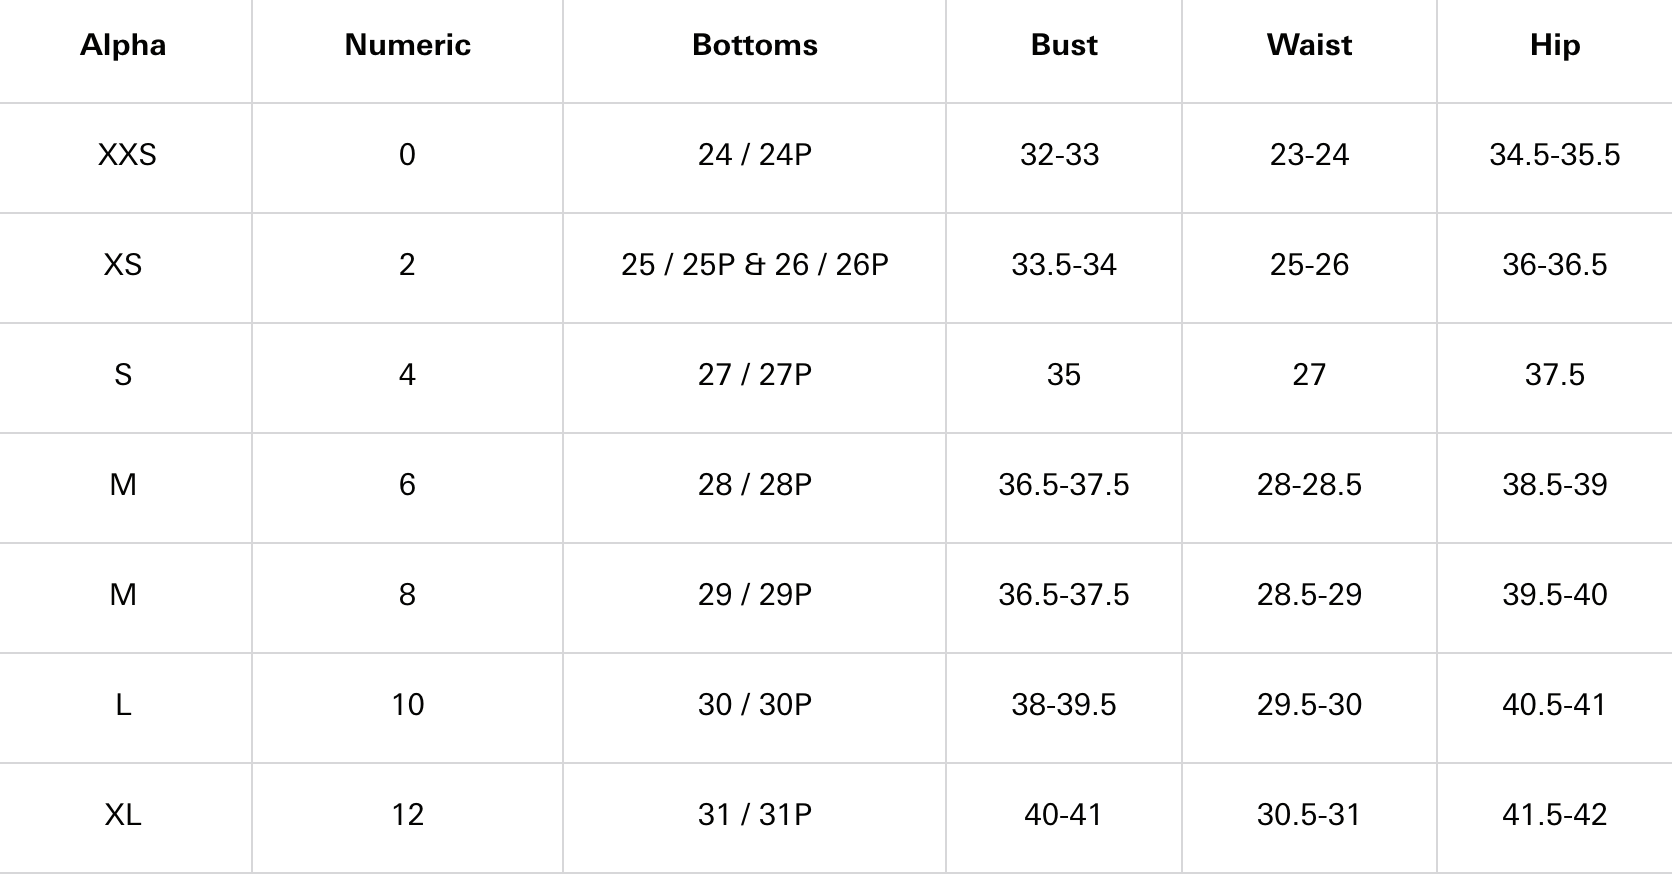Click the Alpha column header
The height and width of the screenshot is (874, 1672).
tap(123, 45)
